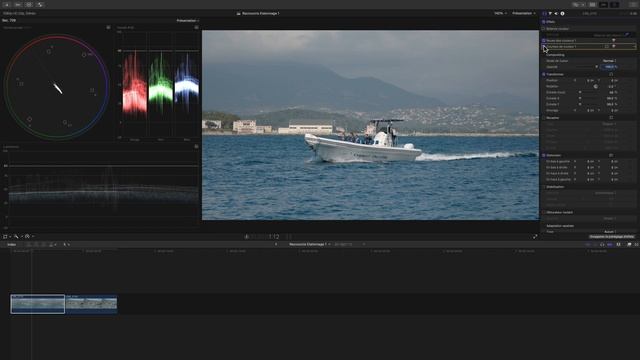Open the Adaptation spatiale Type dropdown
The image size is (640, 360).
tap(609, 231)
